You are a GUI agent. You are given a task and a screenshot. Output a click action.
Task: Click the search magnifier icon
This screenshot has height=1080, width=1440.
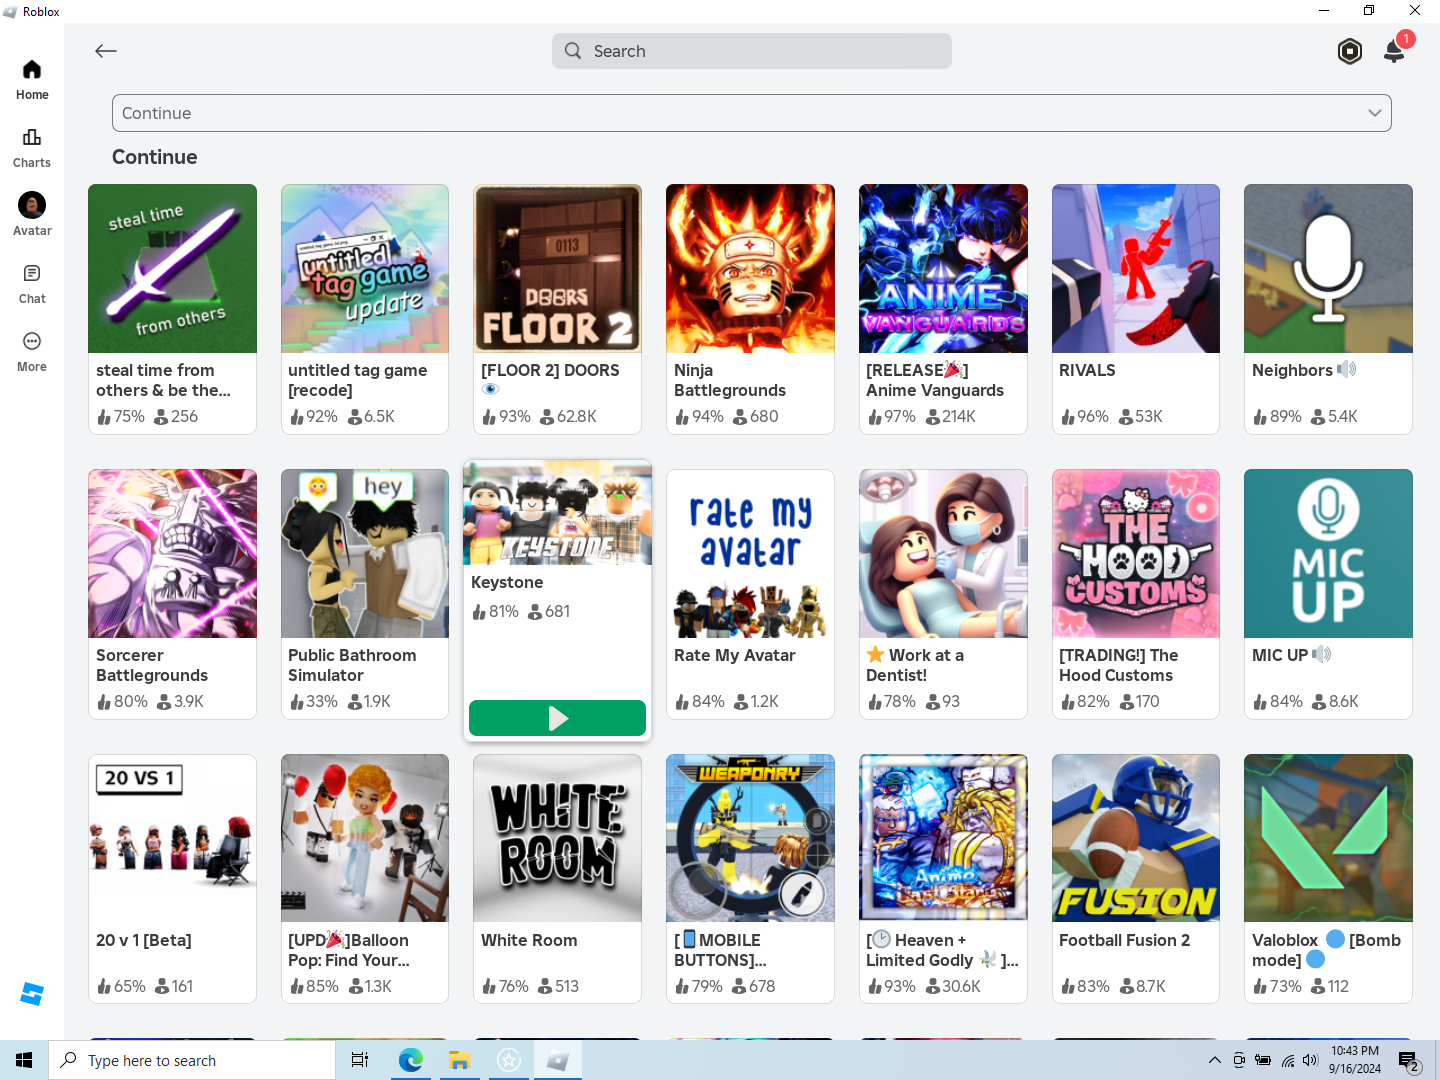573,51
